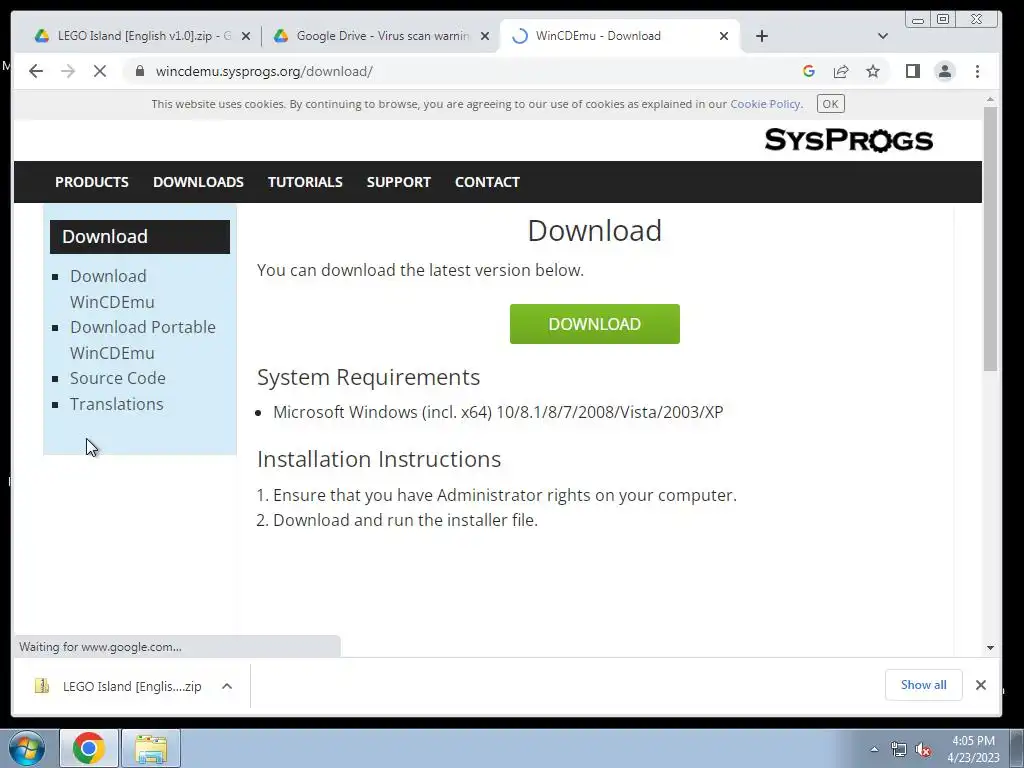
Task: Open the PRODUCTS menu
Action: 91,182
